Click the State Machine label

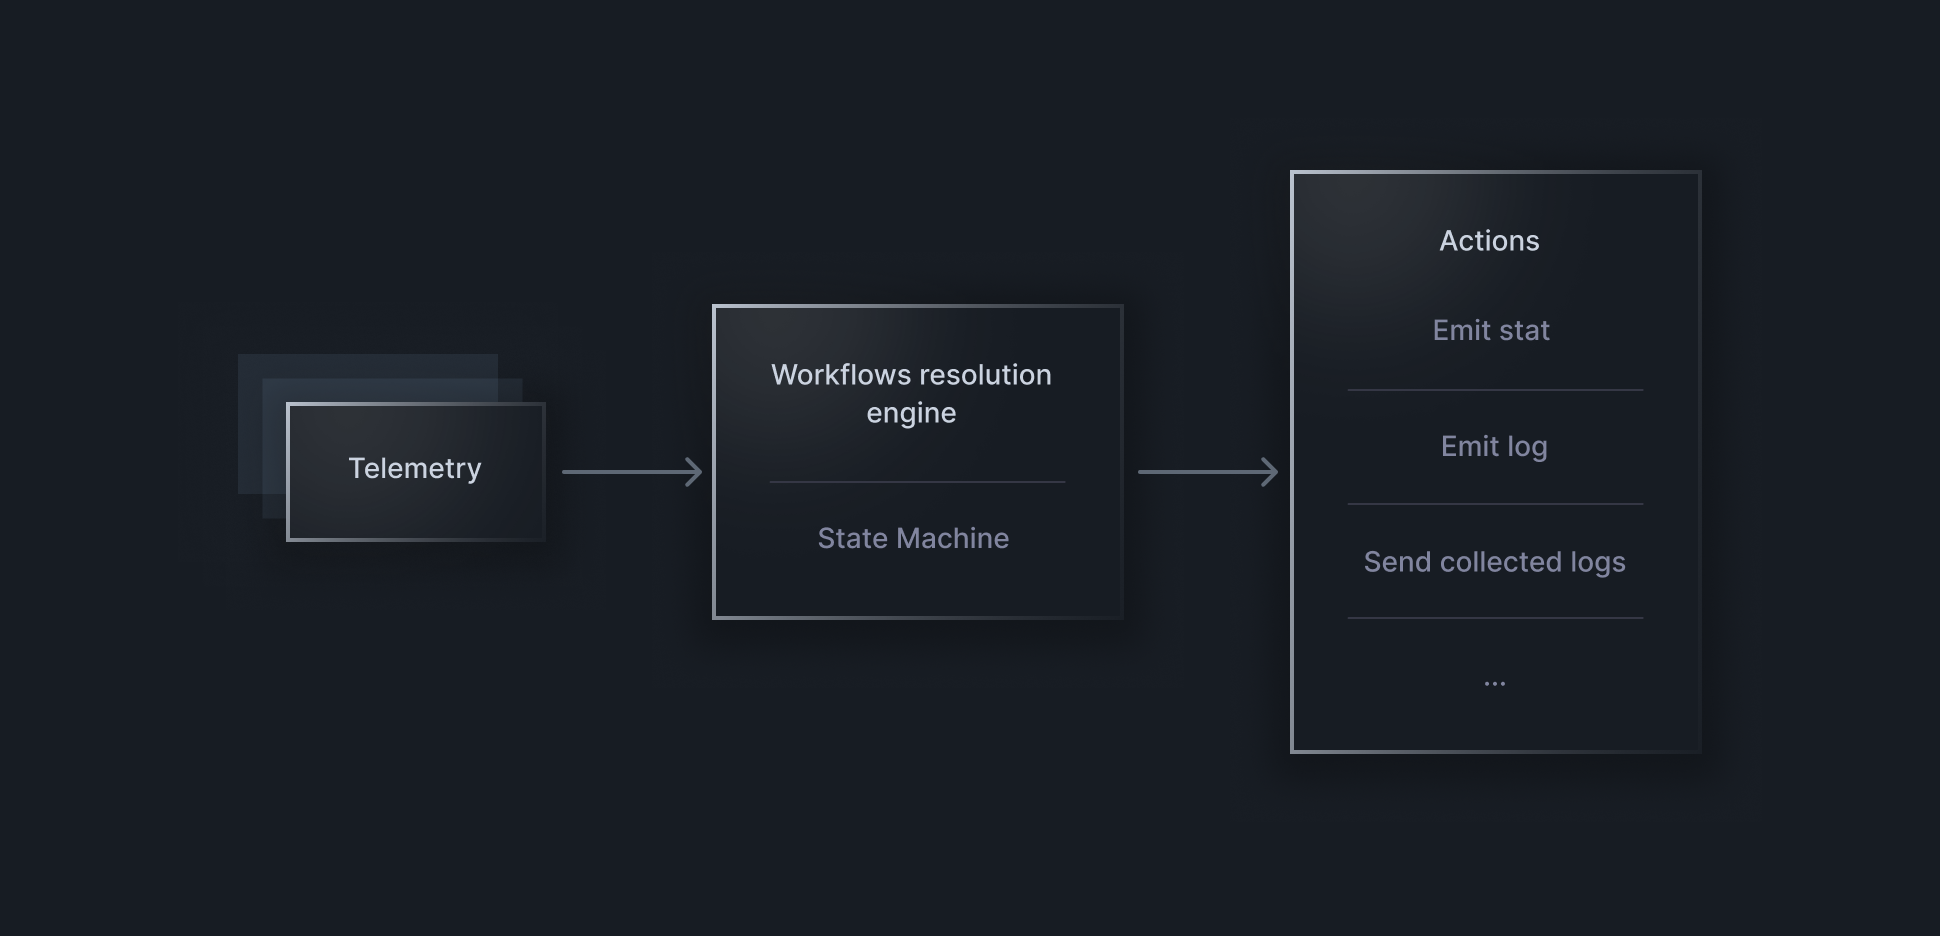click(912, 538)
